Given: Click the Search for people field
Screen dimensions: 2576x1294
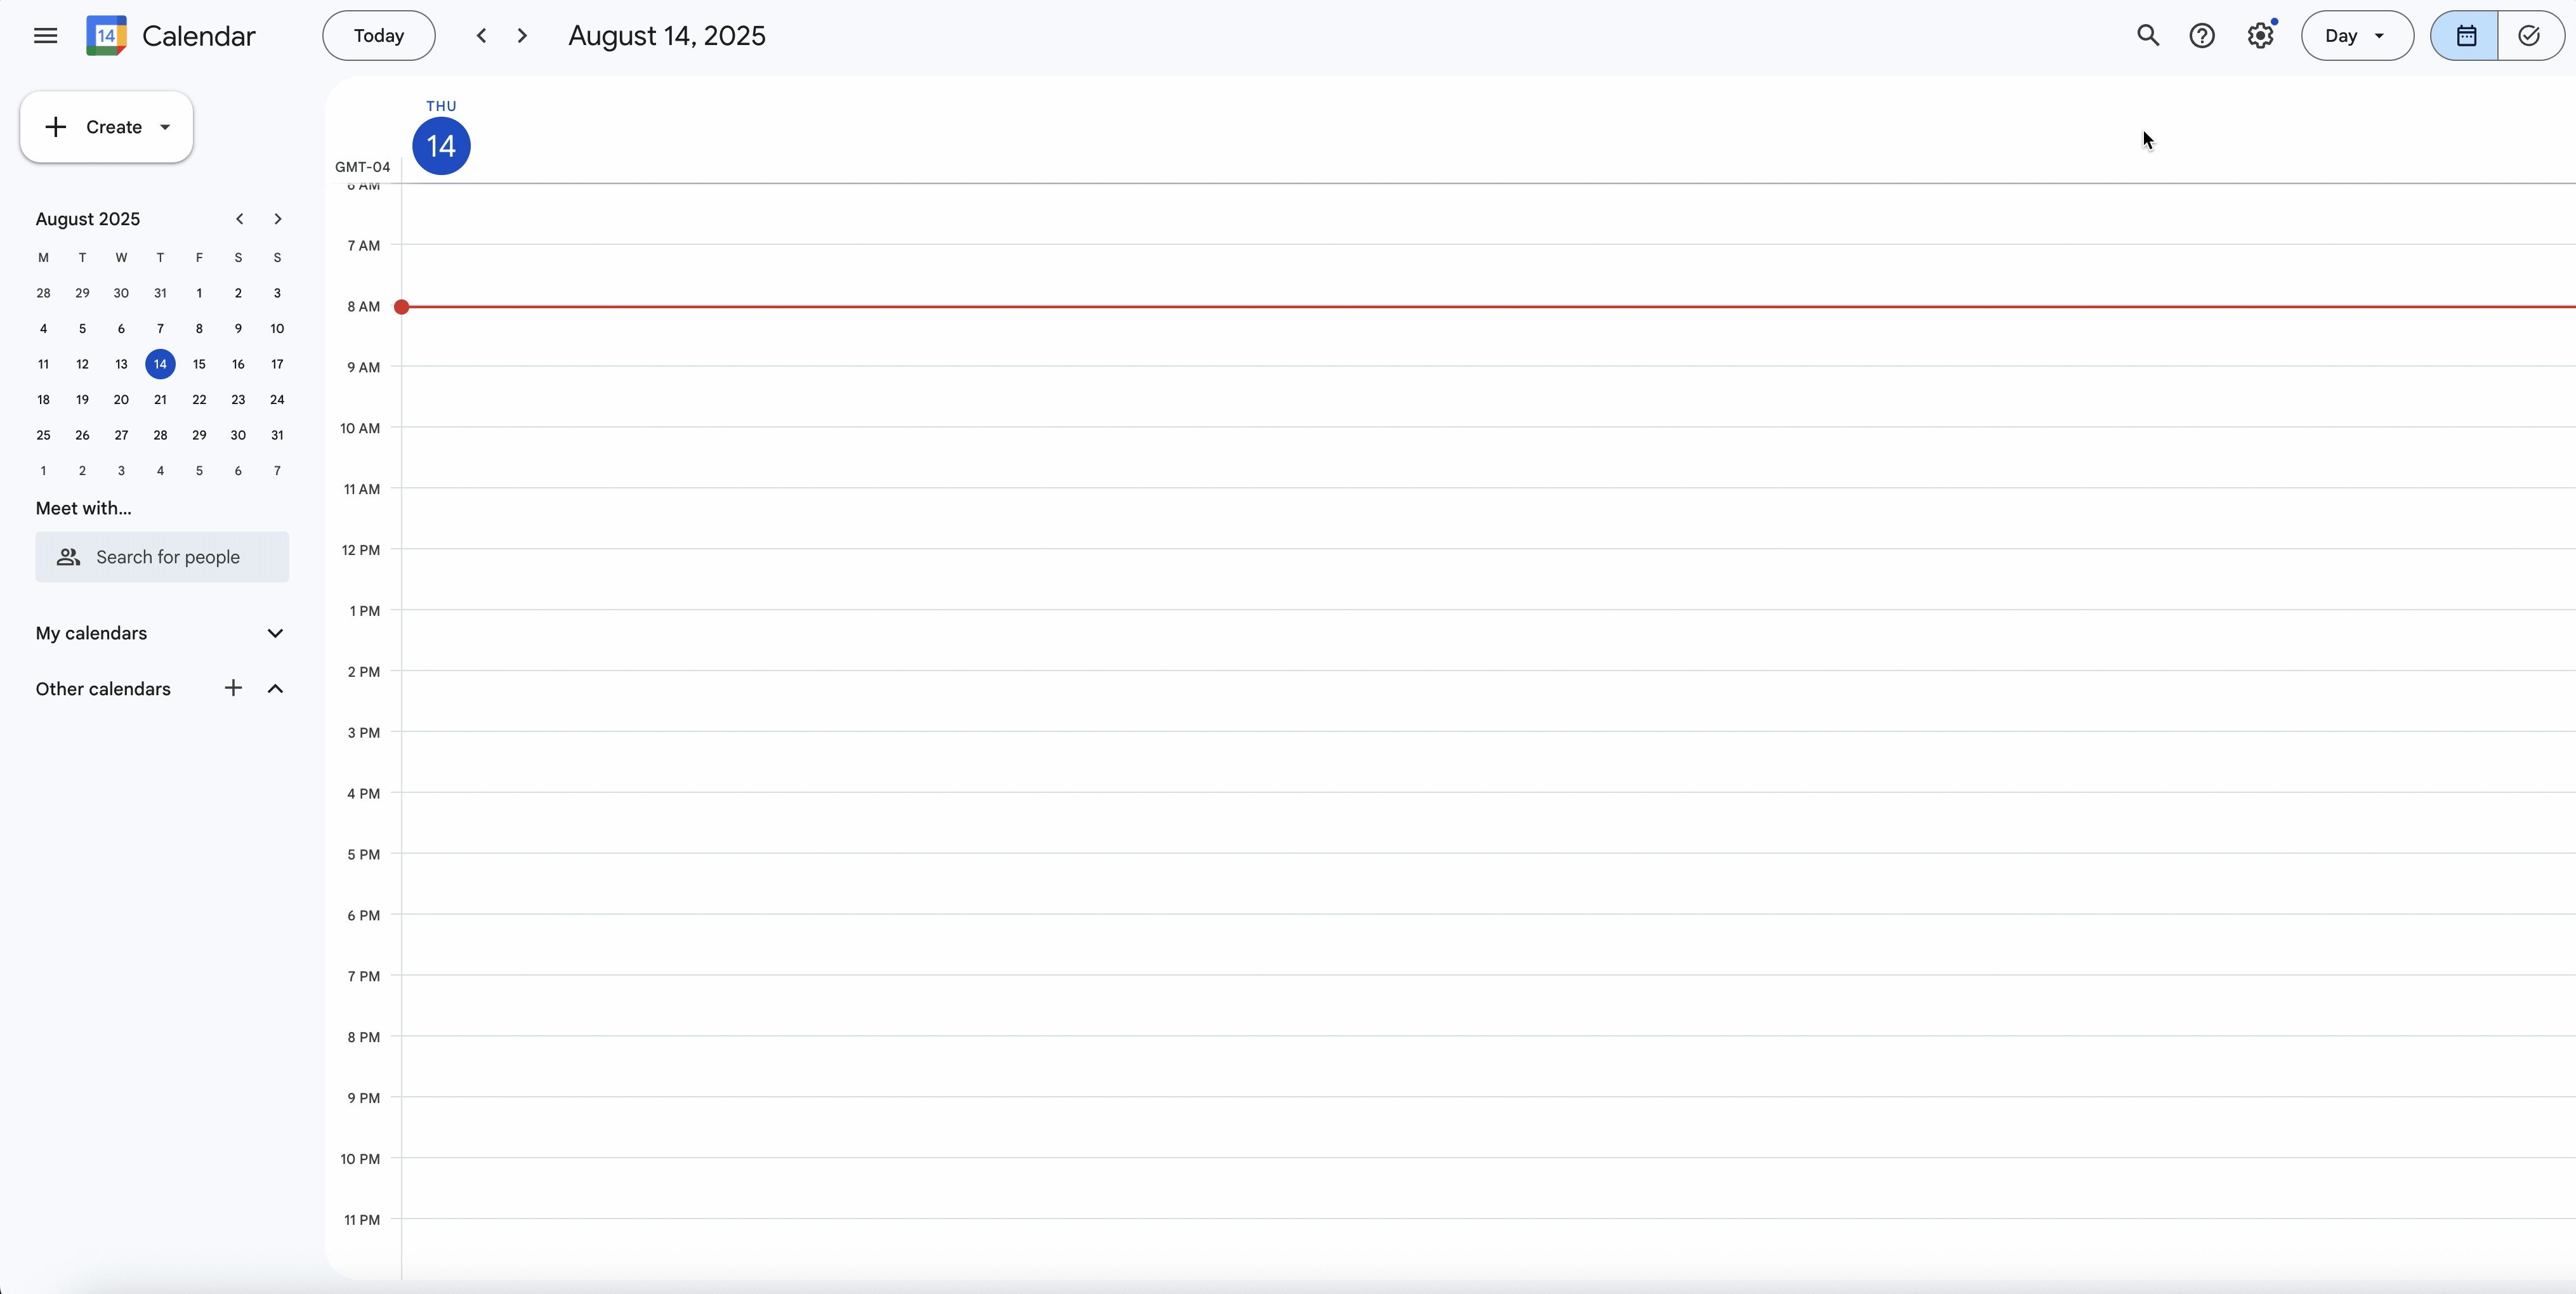Looking at the screenshot, I should coord(162,557).
